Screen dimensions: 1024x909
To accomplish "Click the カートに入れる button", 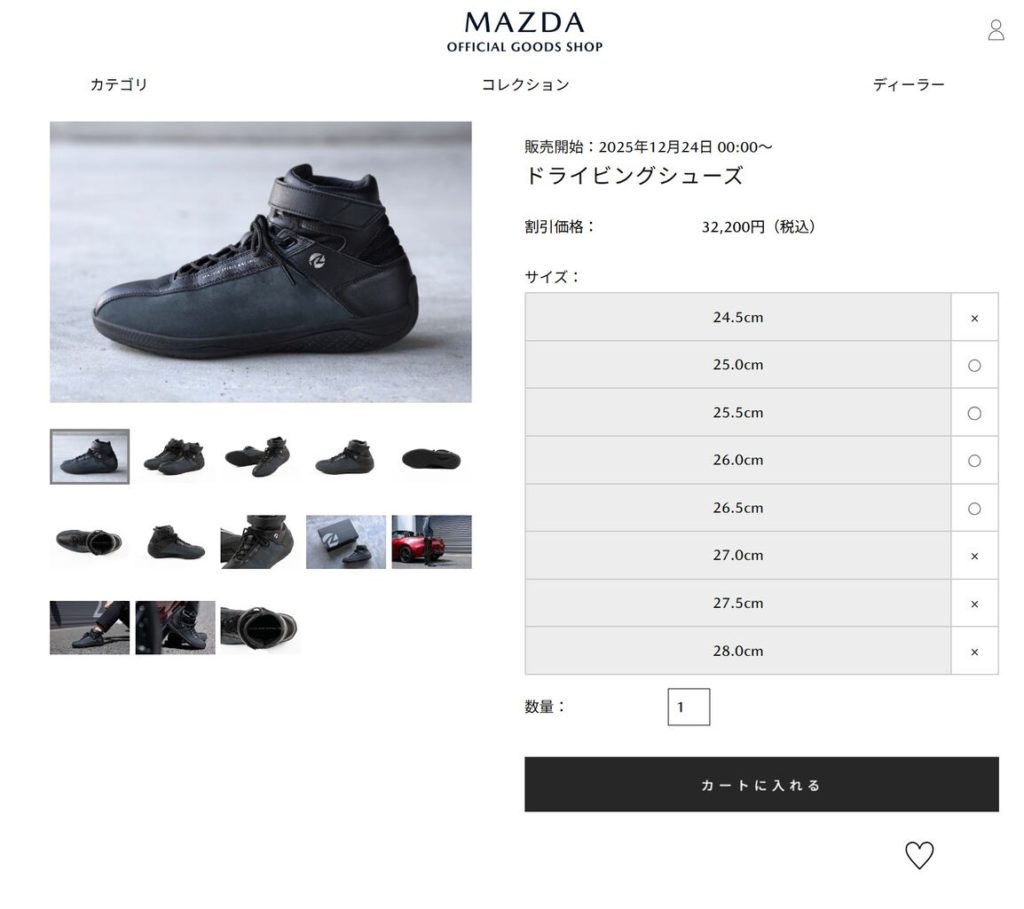I will [761, 784].
